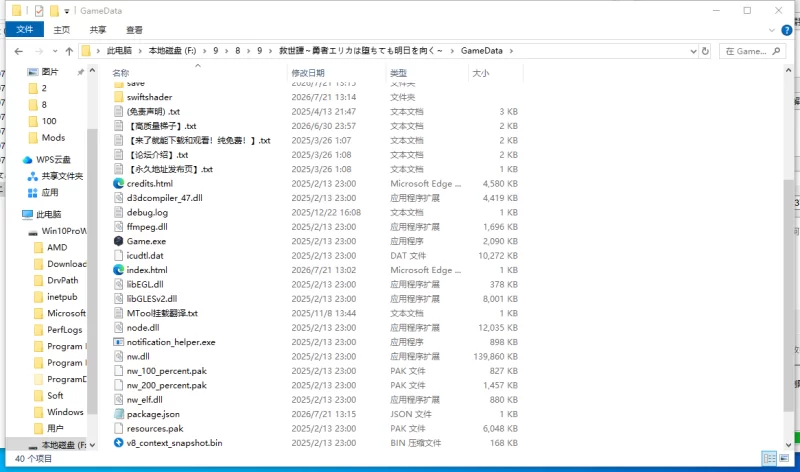Viewport: 800px width, 472px height.
Task: Expand the address bar history dropdown
Action: point(693,51)
